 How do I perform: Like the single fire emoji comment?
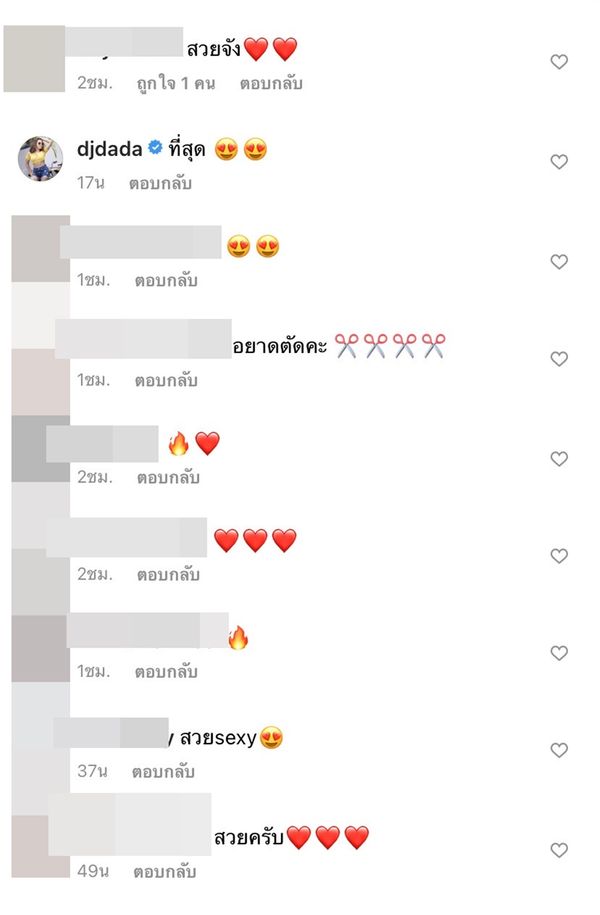pos(559,652)
